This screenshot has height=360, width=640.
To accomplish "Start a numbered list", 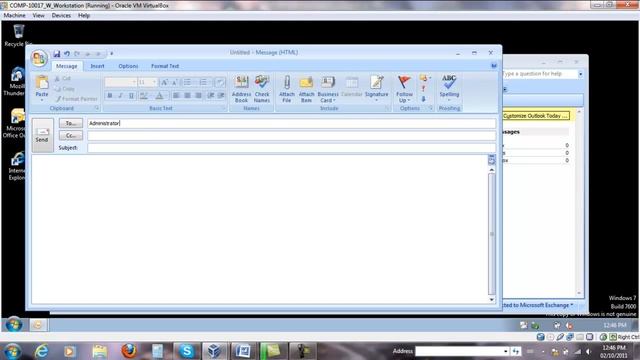I will 203,82.
